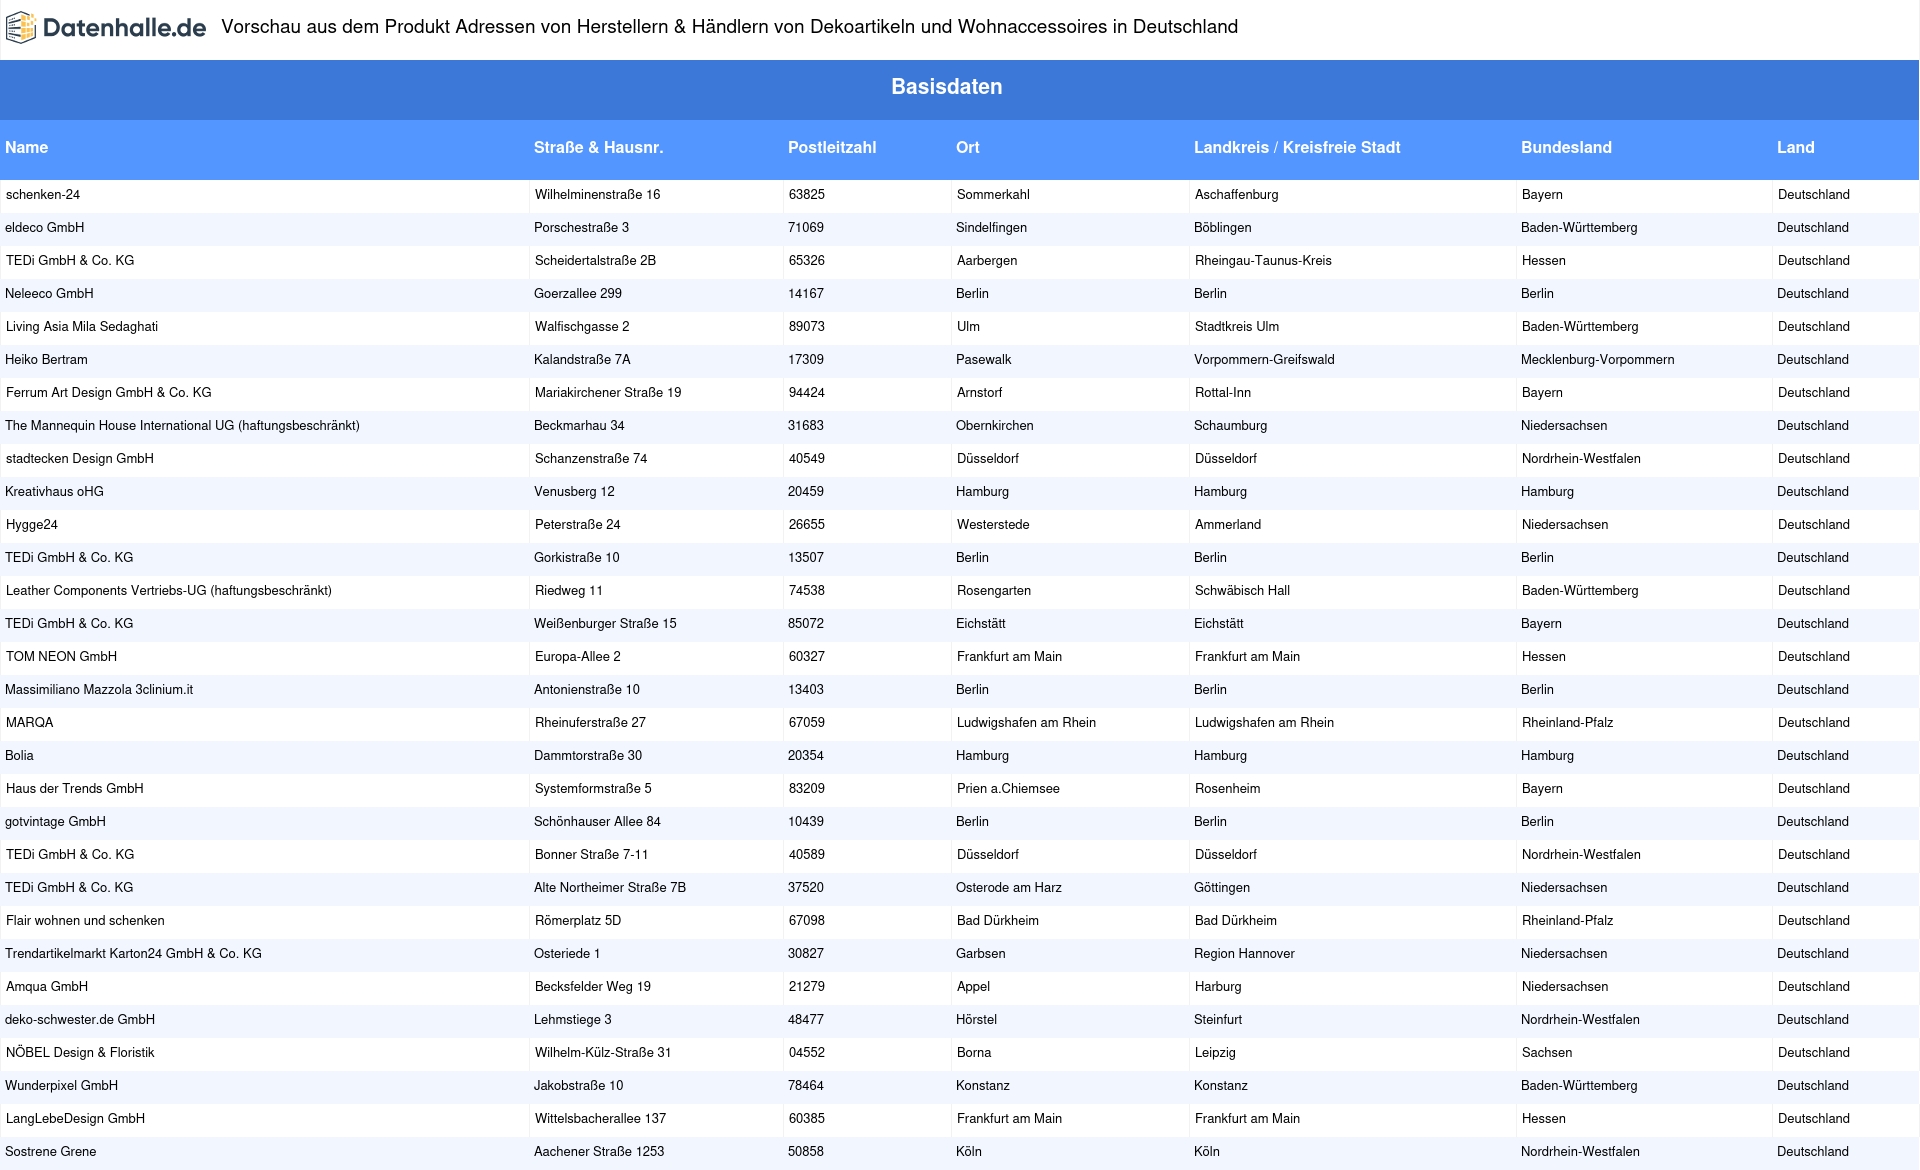Click the deko-schwester.de GmbH cell

point(80,1020)
